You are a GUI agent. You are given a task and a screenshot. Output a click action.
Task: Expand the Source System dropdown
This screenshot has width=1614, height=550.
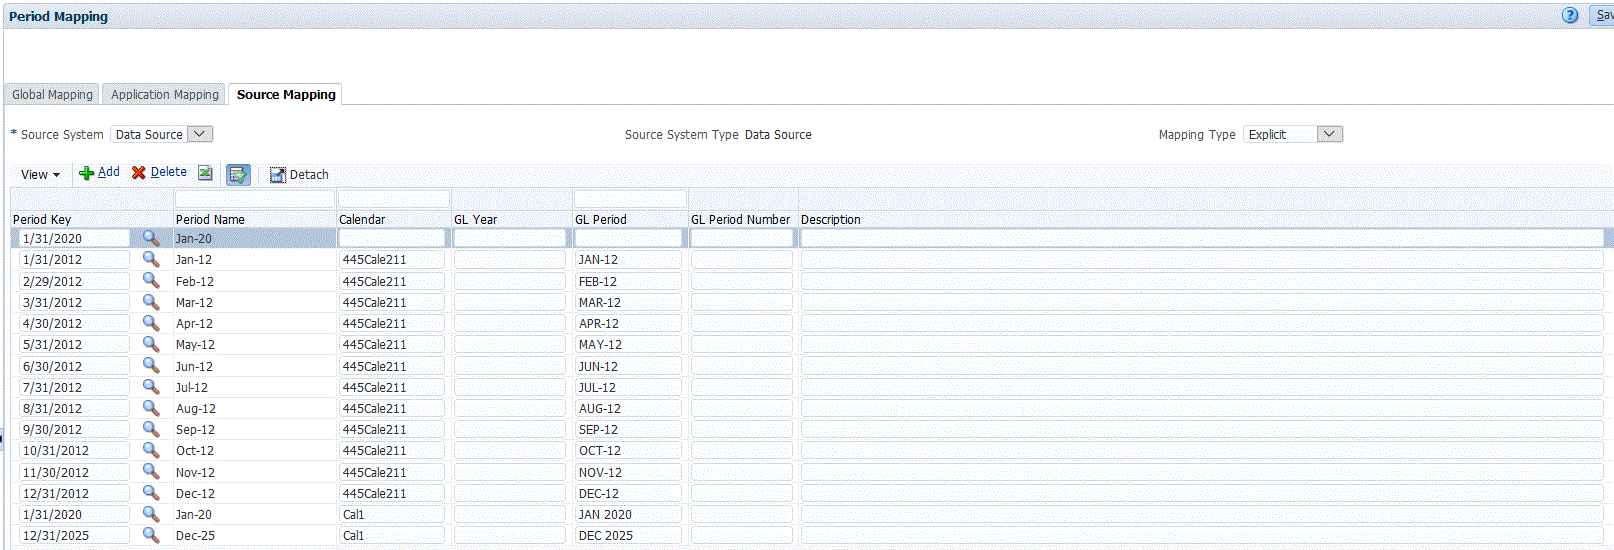click(199, 134)
